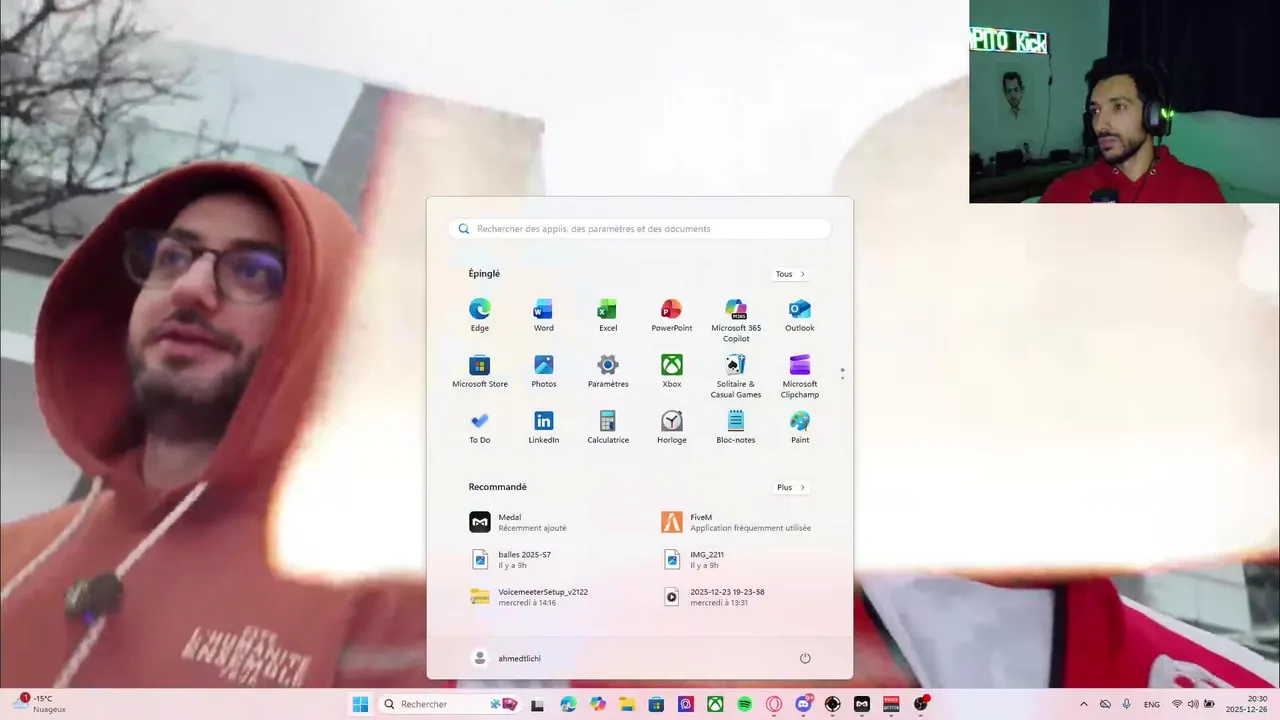Open the pinned Xbox app
The image size is (1280, 720).
click(x=672, y=371)
